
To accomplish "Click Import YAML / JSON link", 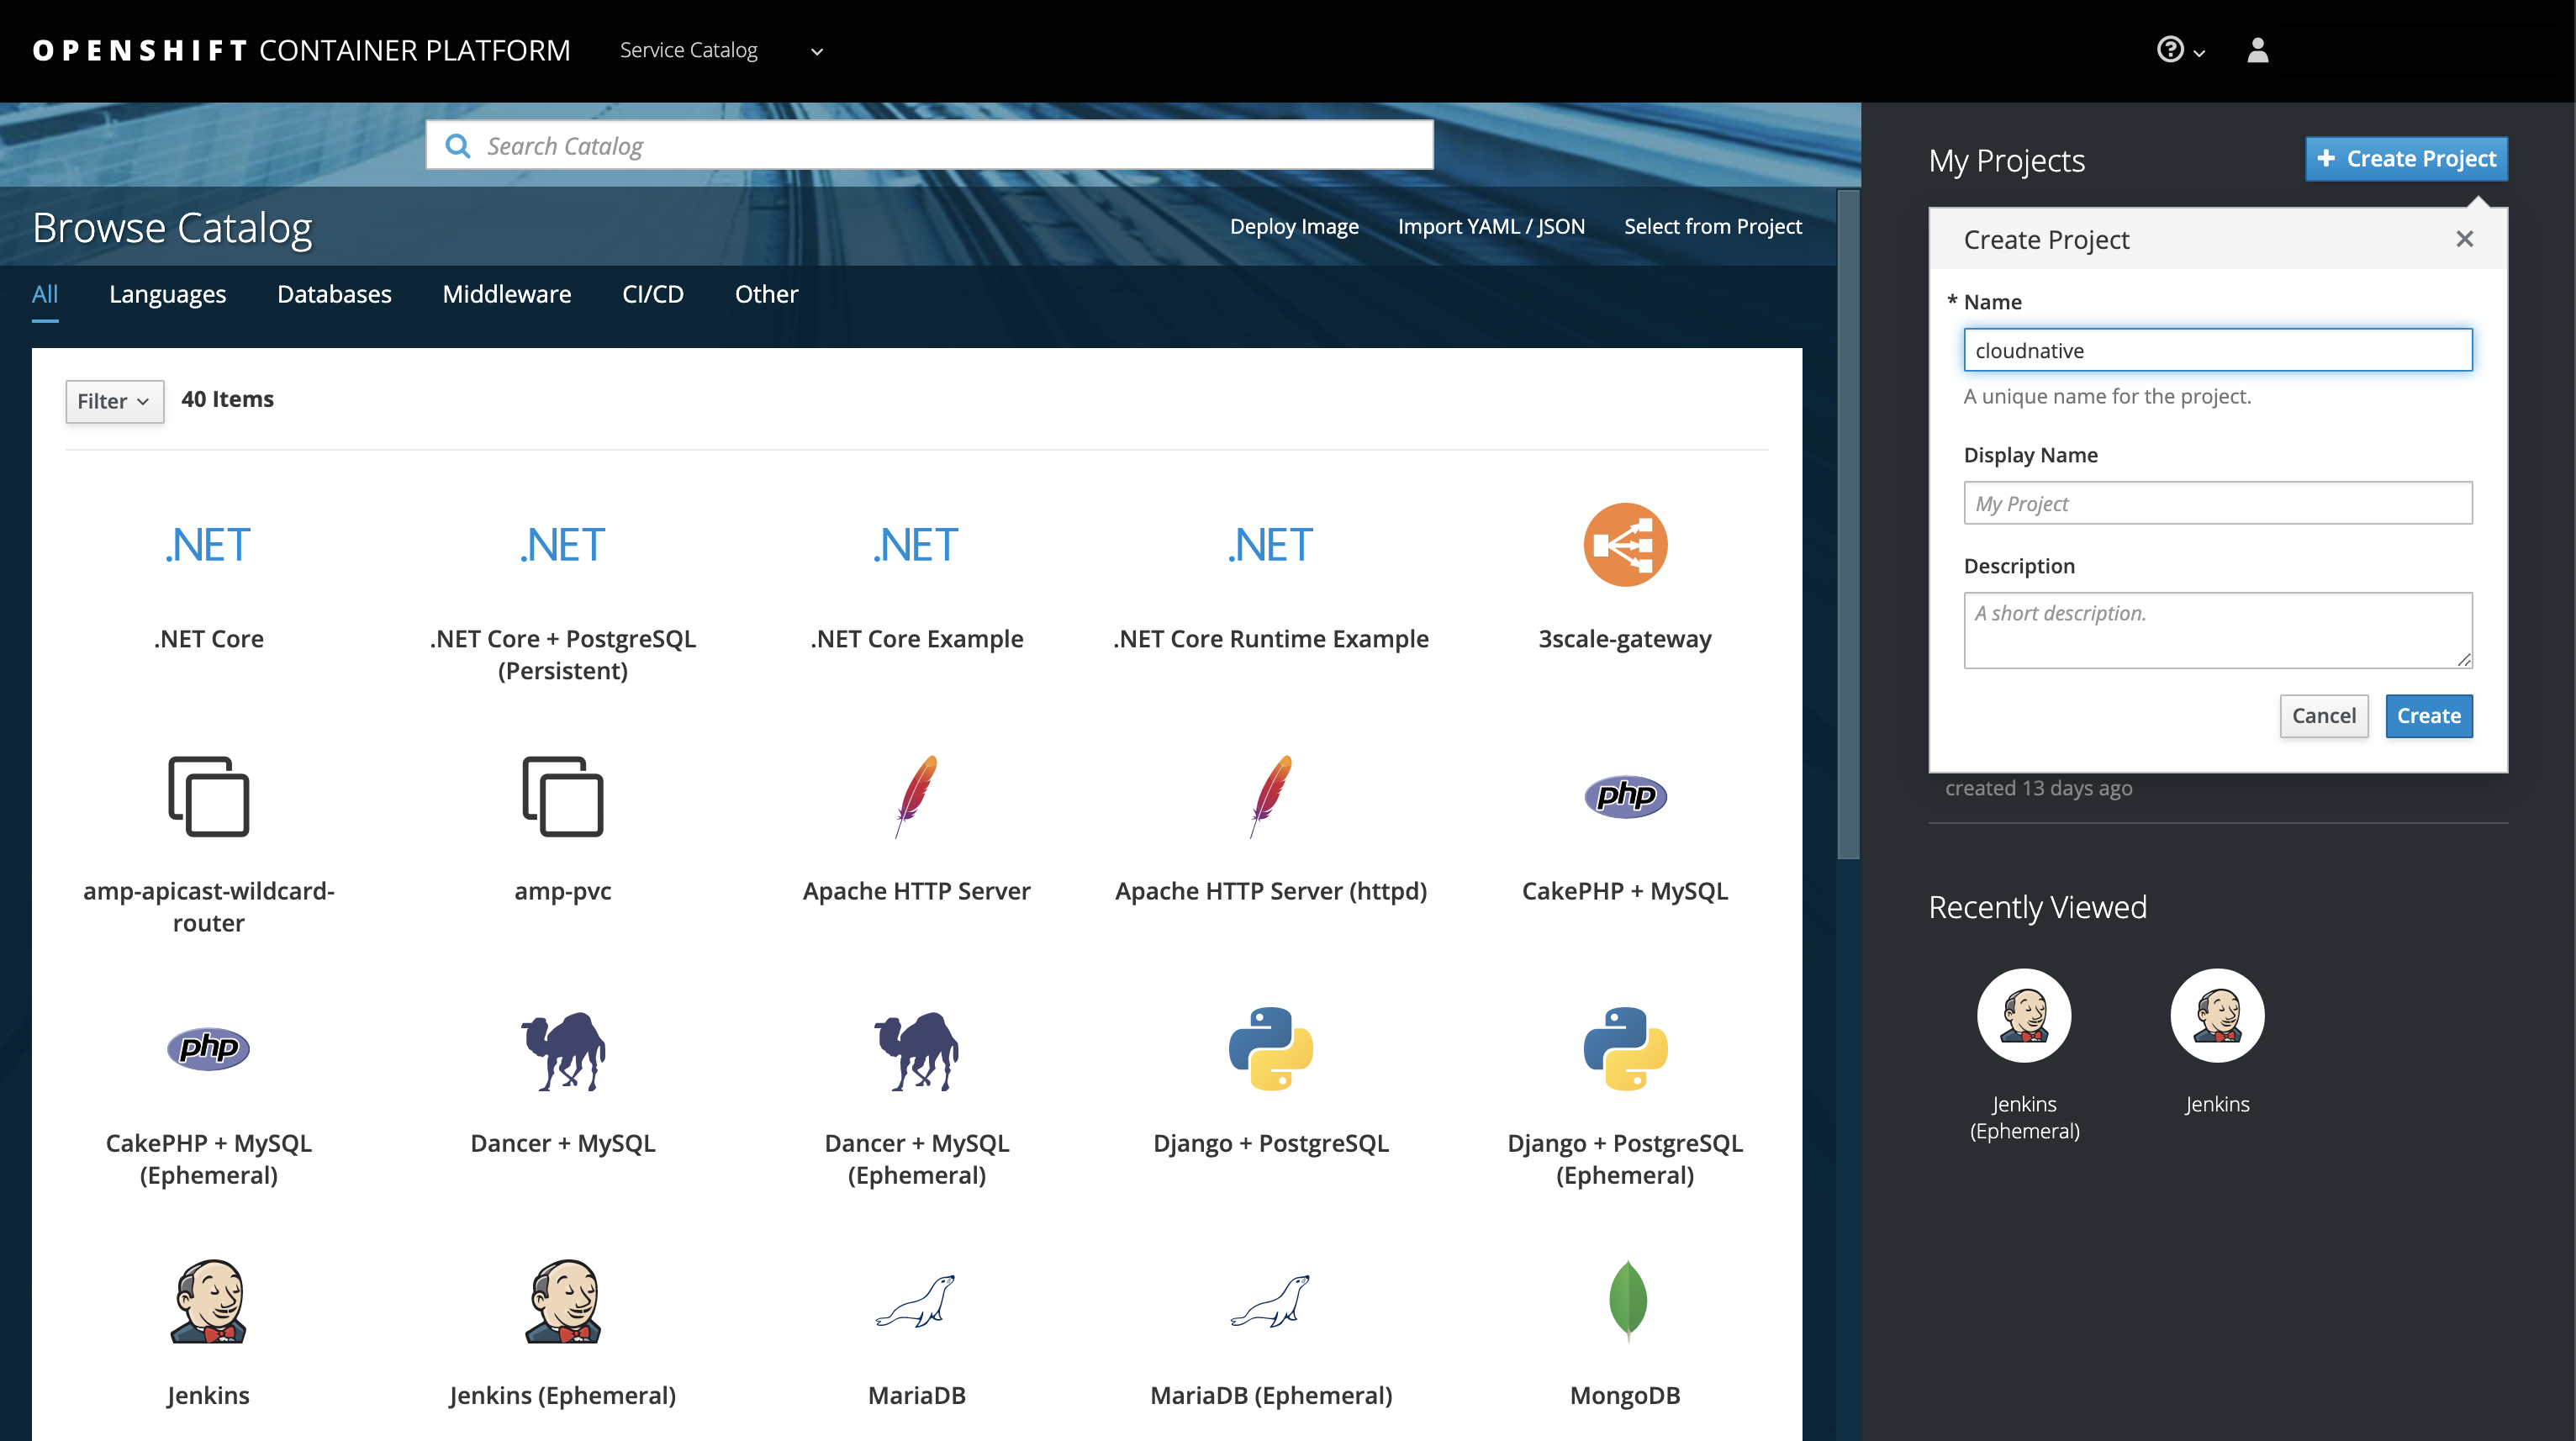I will [1491, 226].
